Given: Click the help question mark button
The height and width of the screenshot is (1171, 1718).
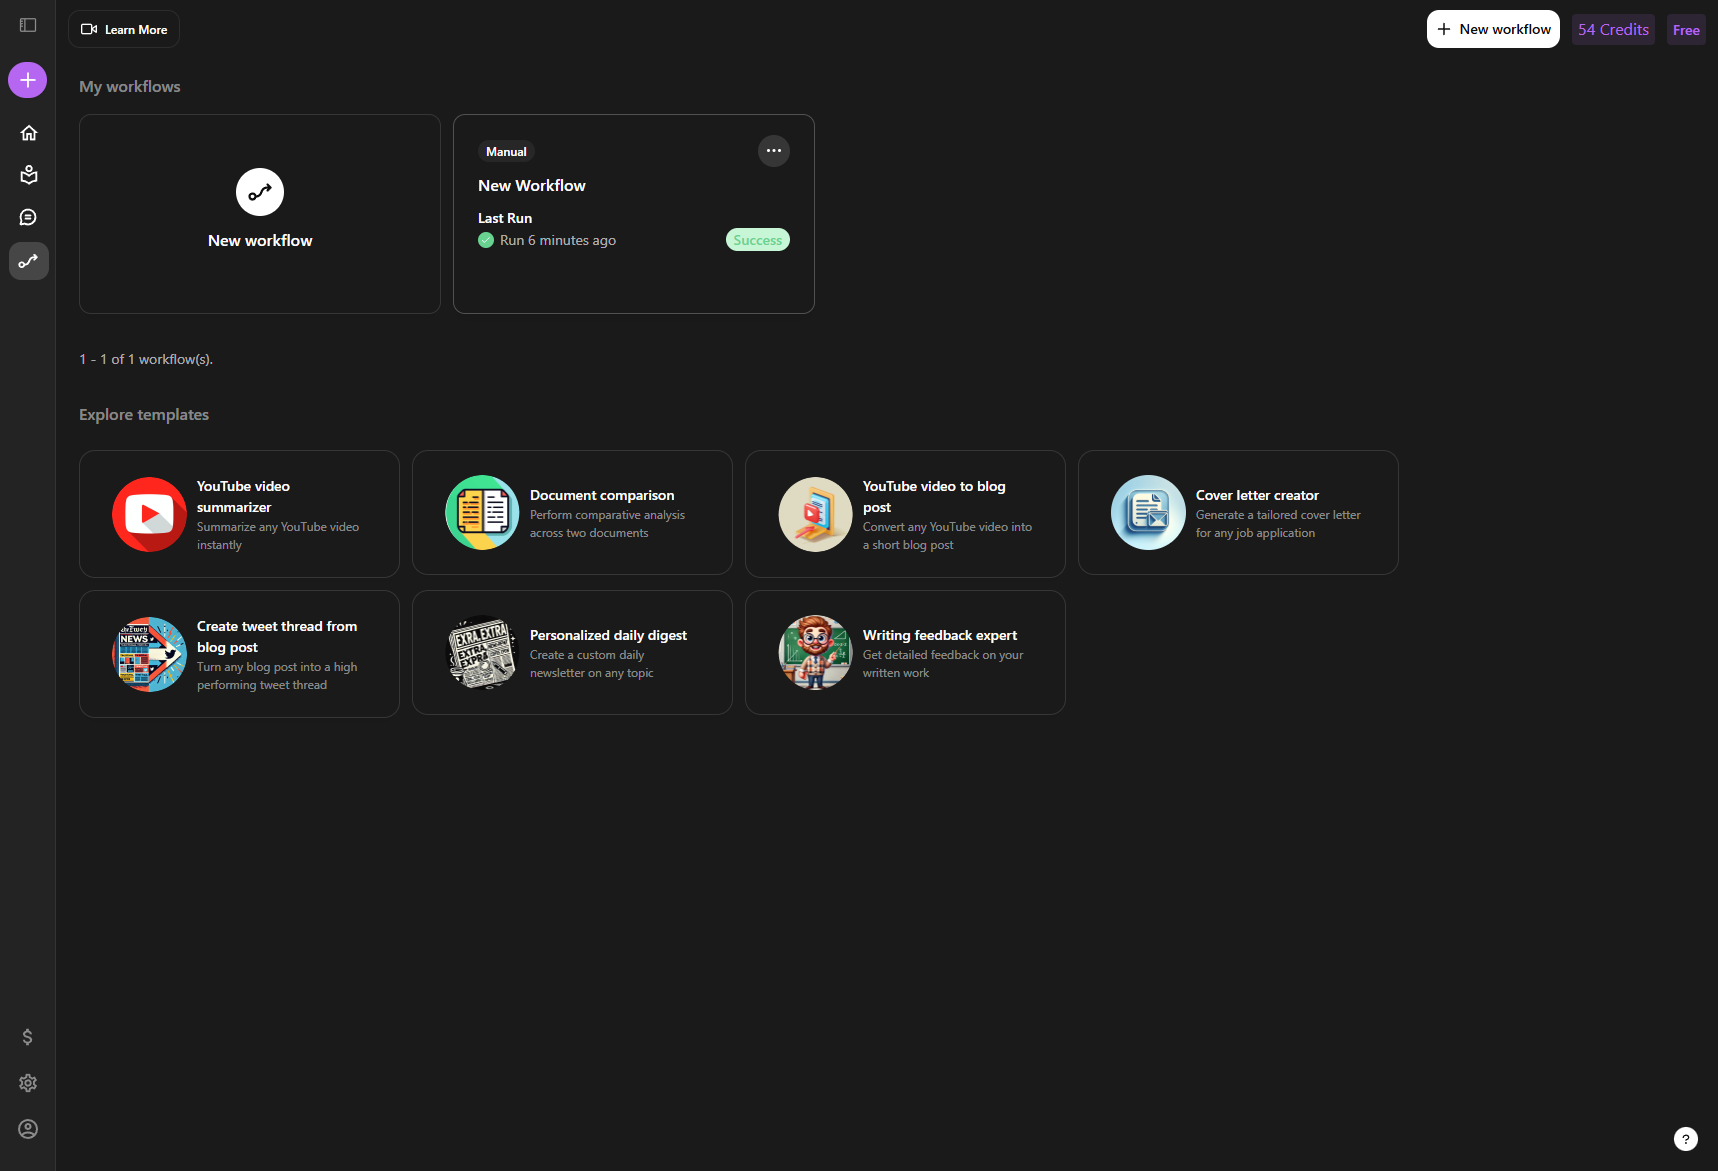Looking at the screenshot, I should pos(1685,1139).
